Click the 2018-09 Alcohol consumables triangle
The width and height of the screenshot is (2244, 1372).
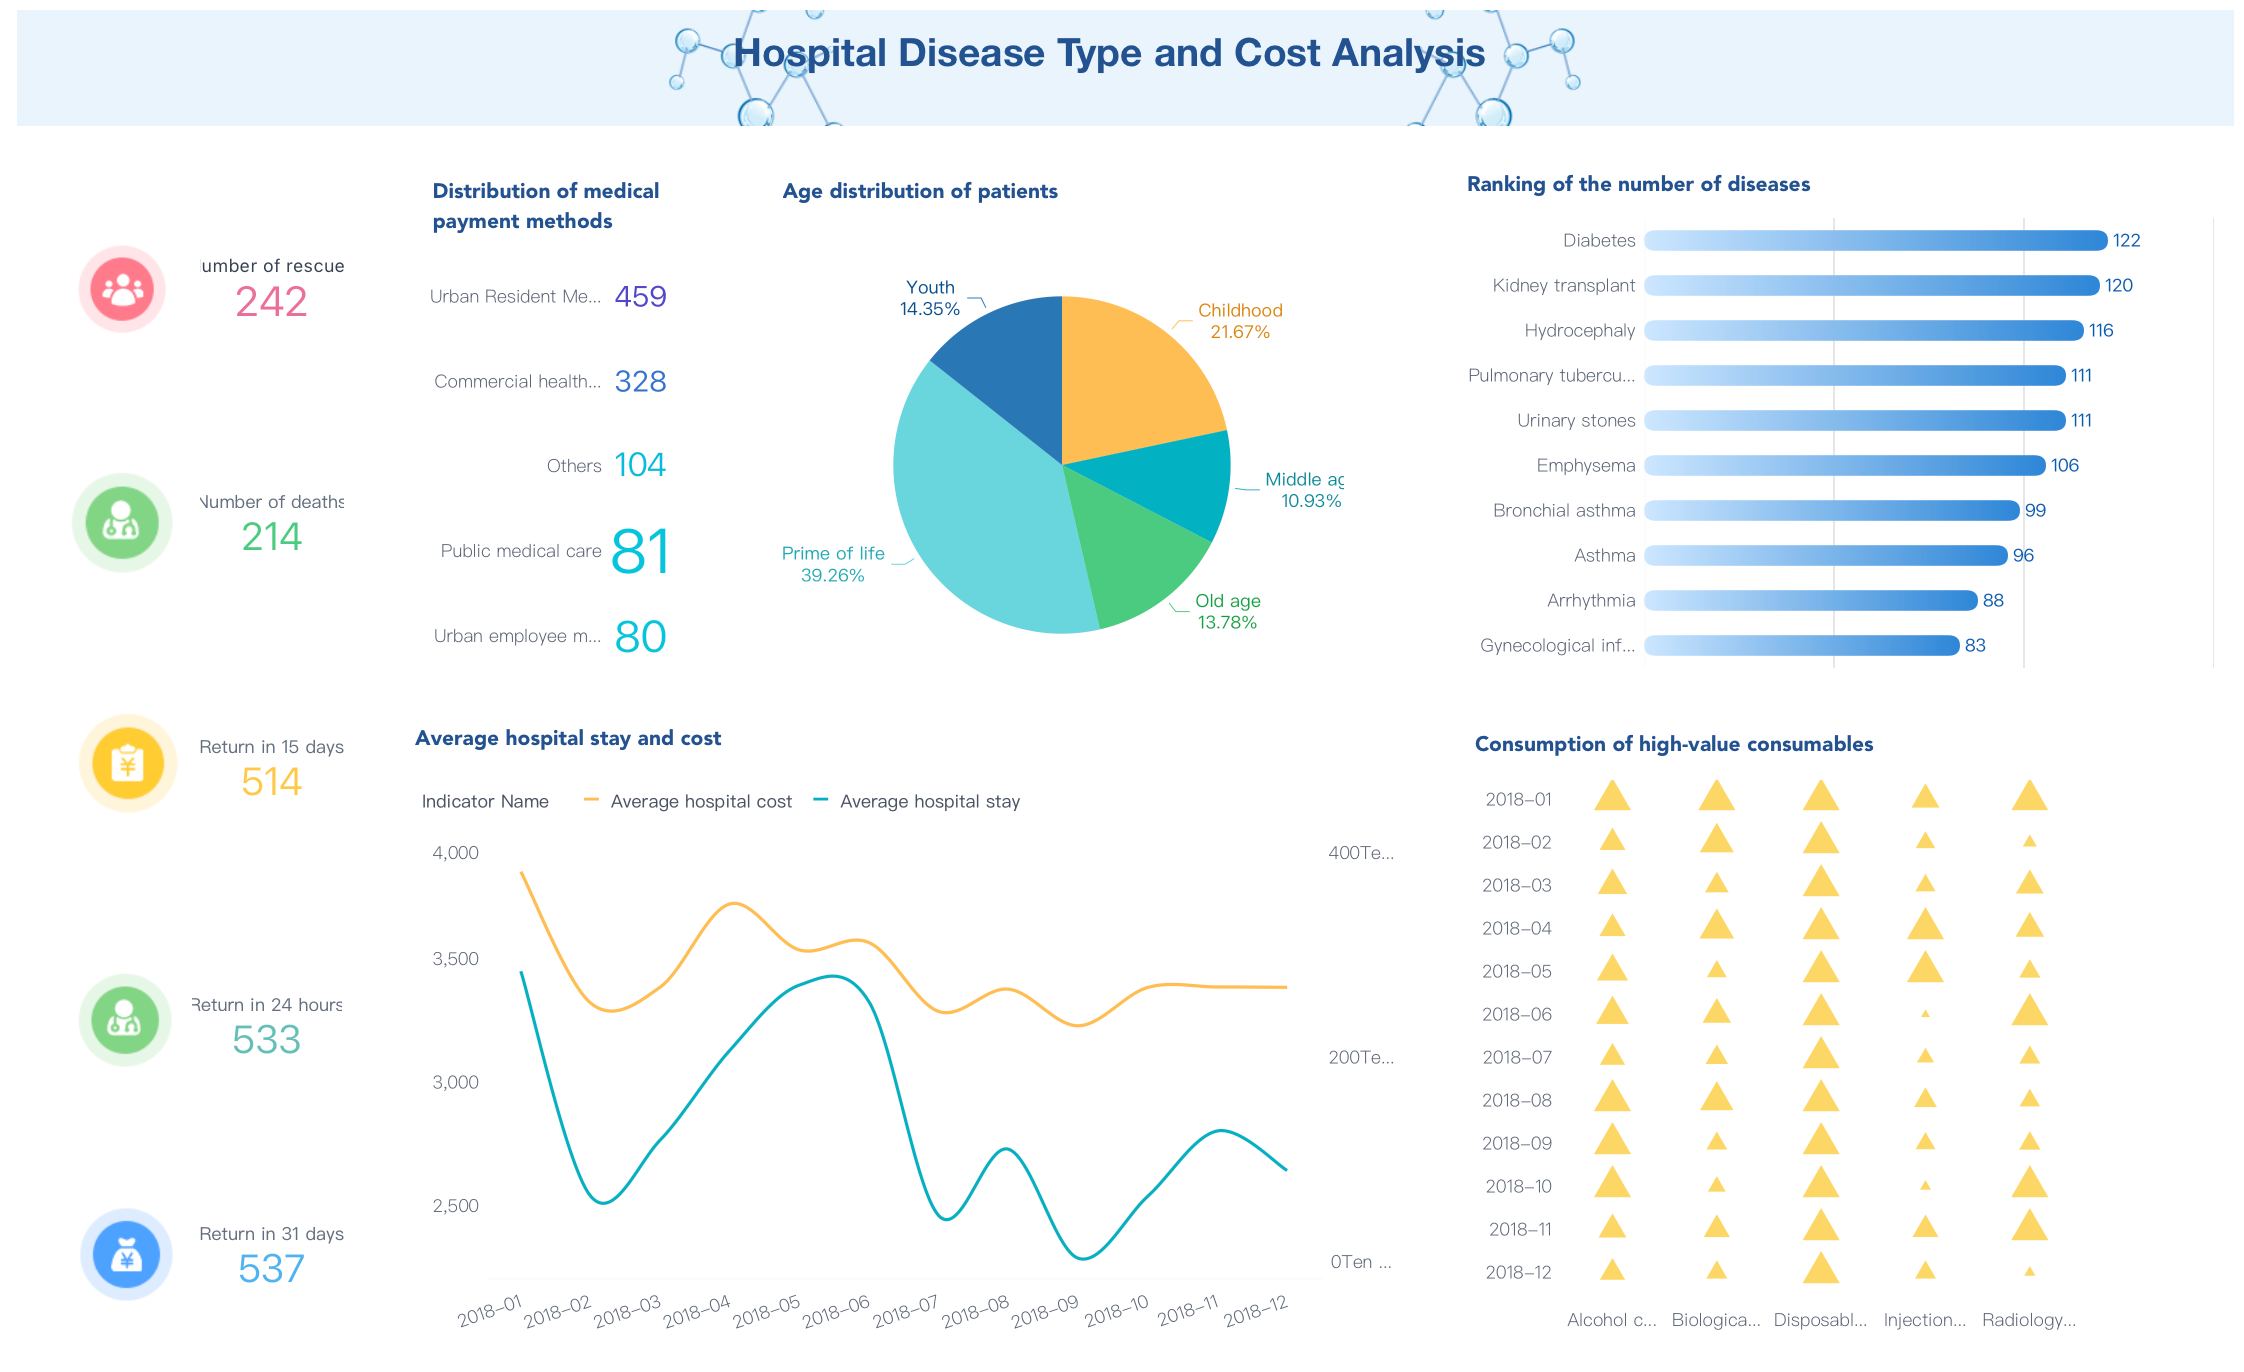1612,1139
